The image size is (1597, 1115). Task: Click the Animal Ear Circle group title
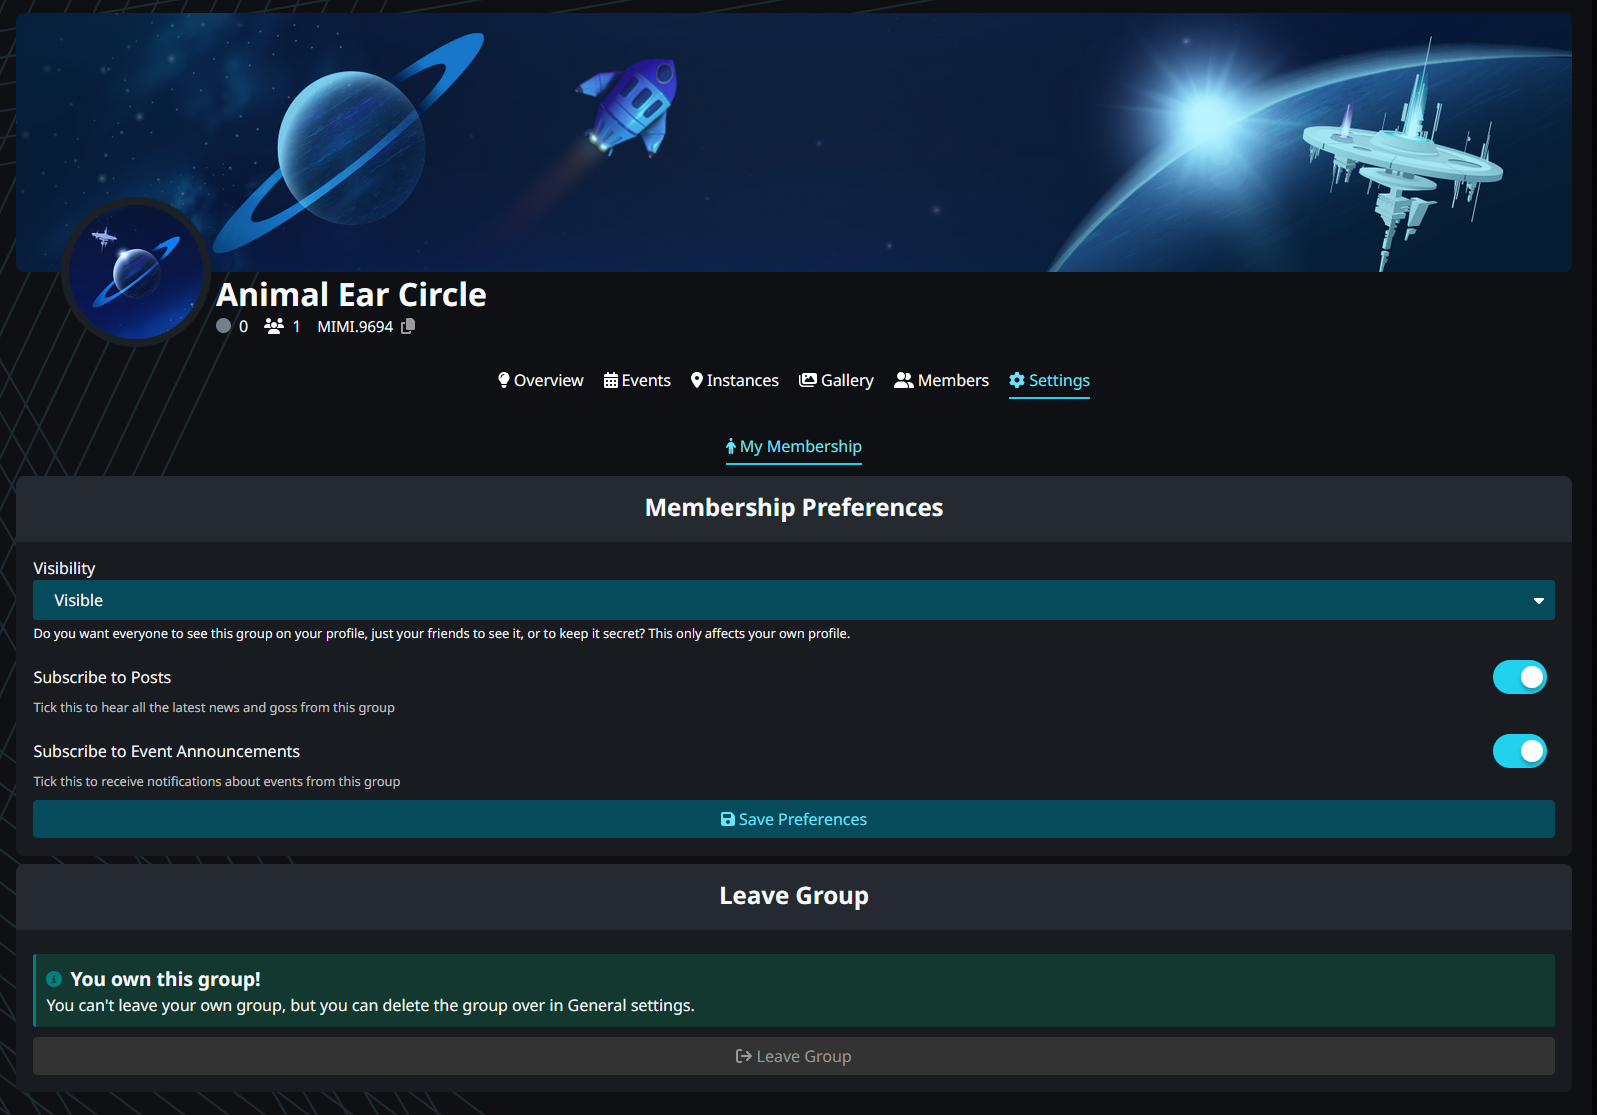(351, 295)
